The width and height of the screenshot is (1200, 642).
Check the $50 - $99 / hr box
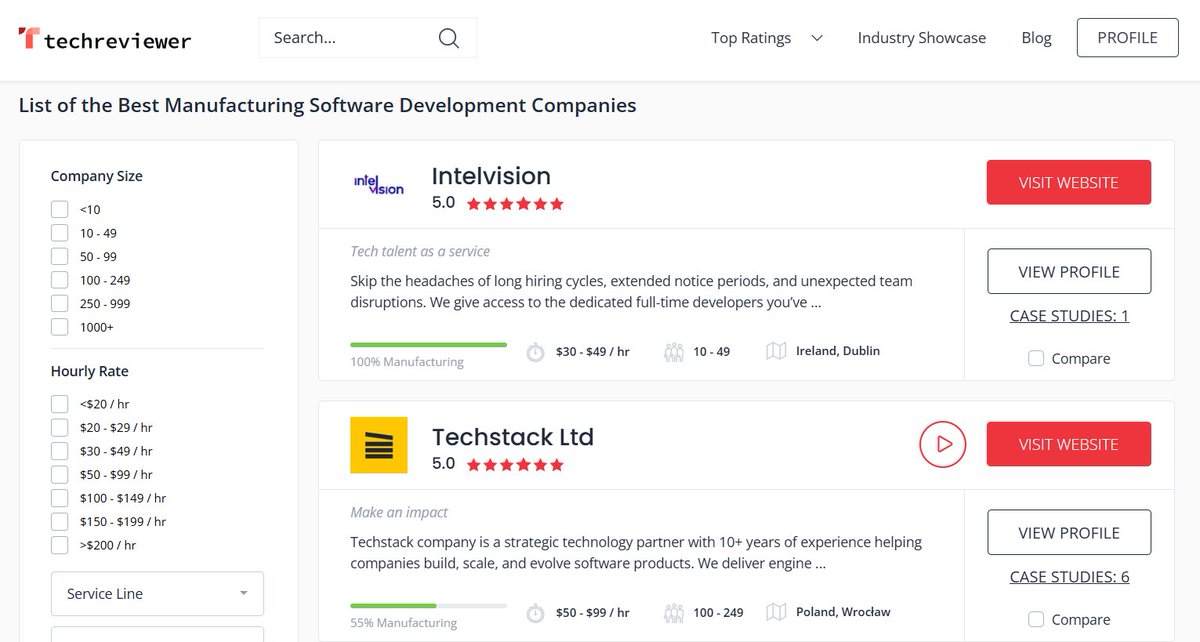click(60, 474)
